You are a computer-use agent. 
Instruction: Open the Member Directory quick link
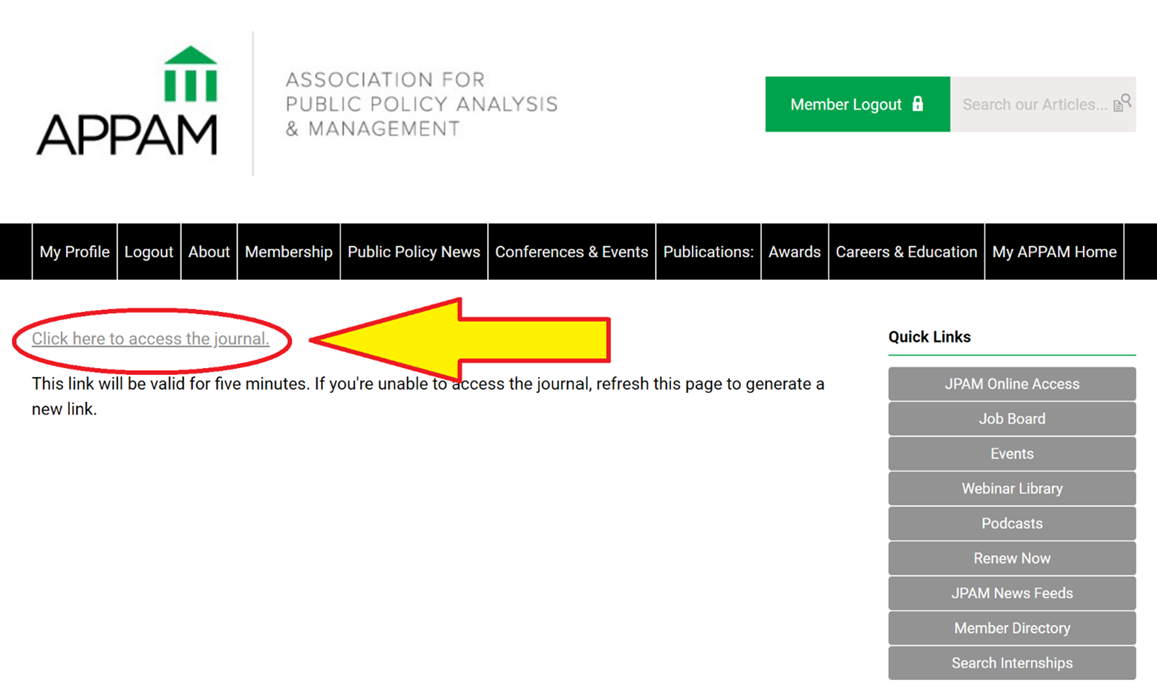[1012, 628]
